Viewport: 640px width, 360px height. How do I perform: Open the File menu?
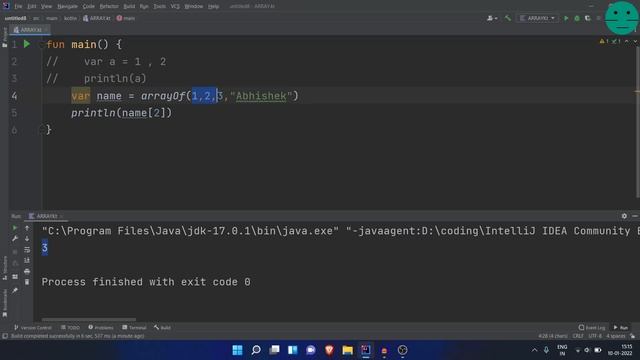pos(18,7)
